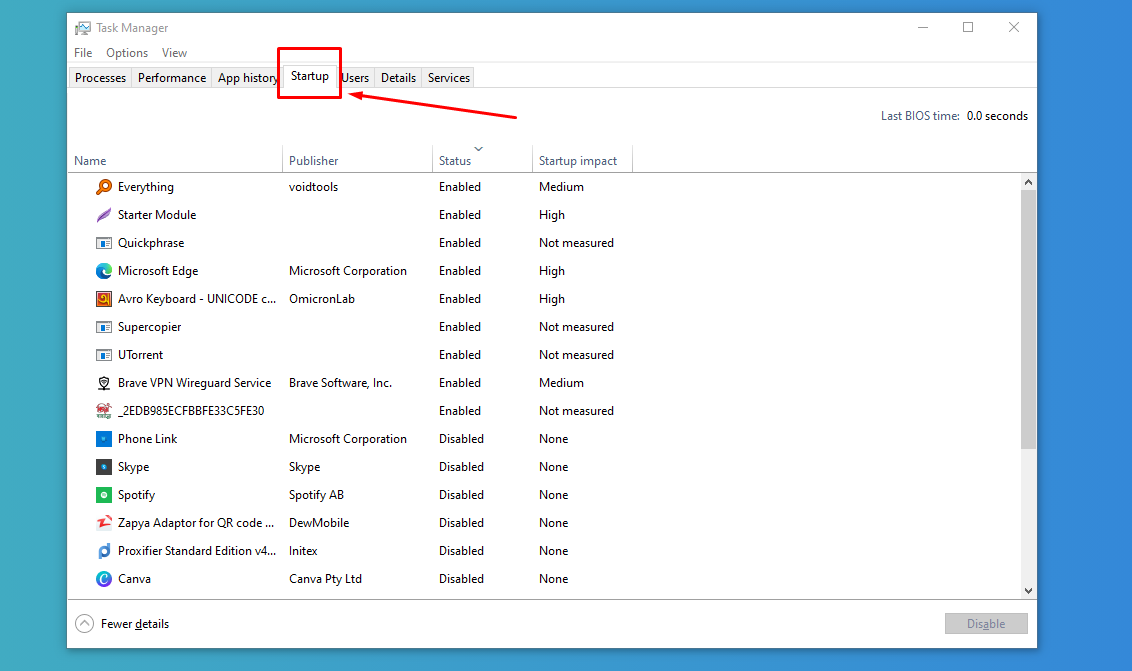Click the Proxifier Standard Edition icon
1132x671 pixels.
coord(104,550)
